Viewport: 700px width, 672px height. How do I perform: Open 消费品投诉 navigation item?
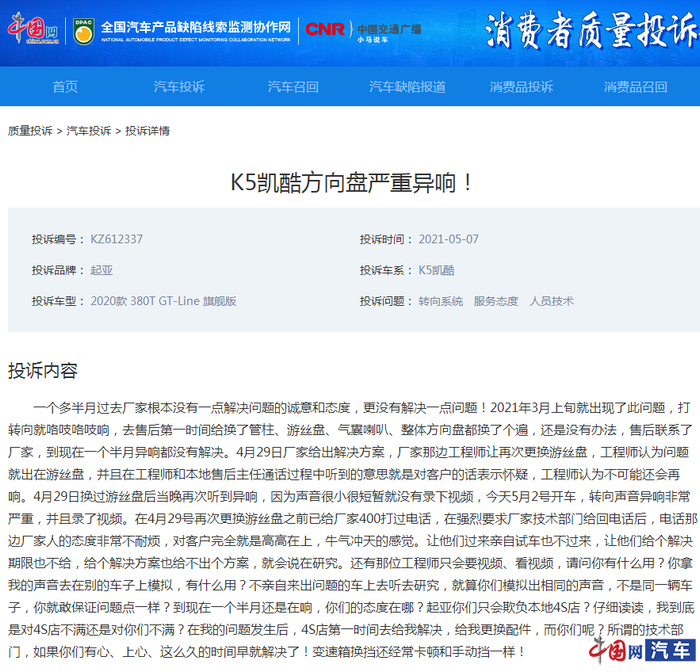(521, 86)
